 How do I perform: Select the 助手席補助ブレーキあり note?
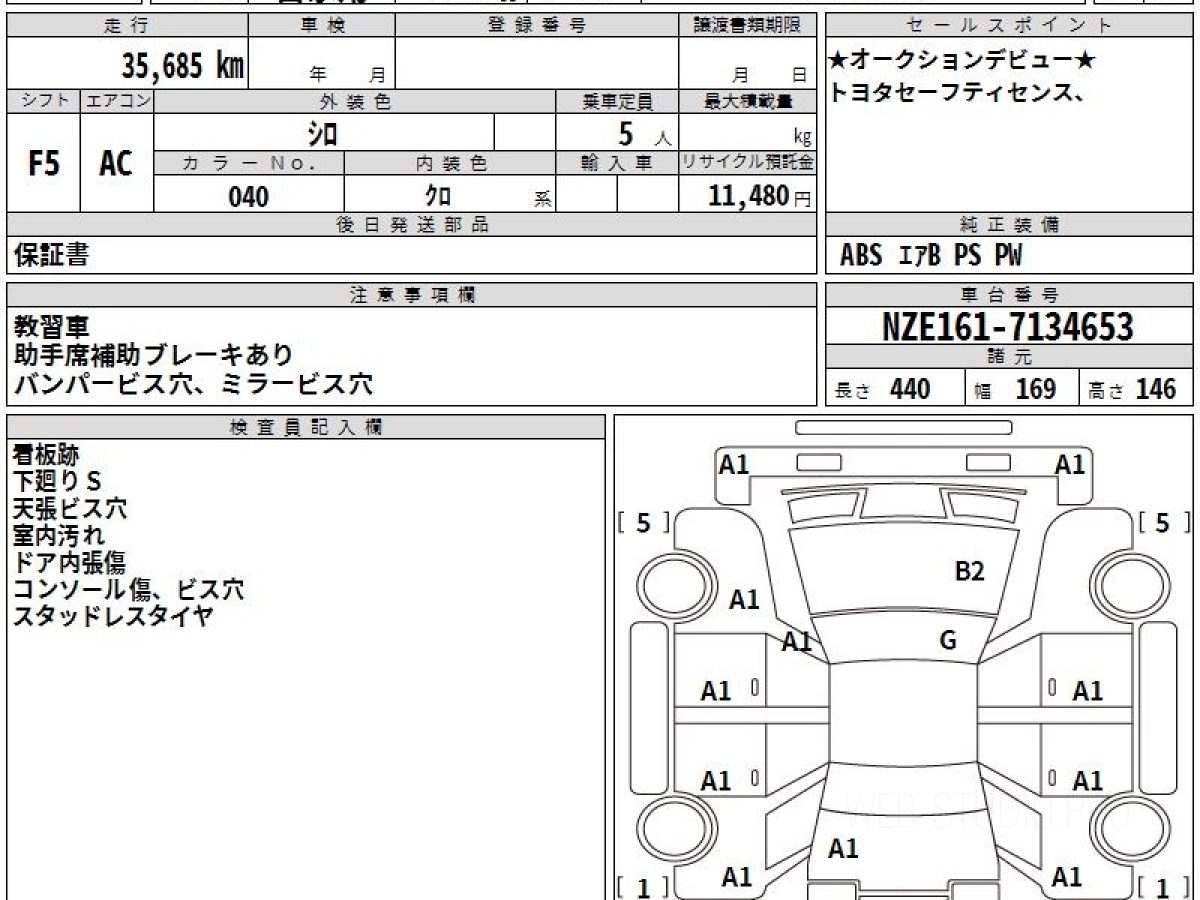click(x=154, y=355)
